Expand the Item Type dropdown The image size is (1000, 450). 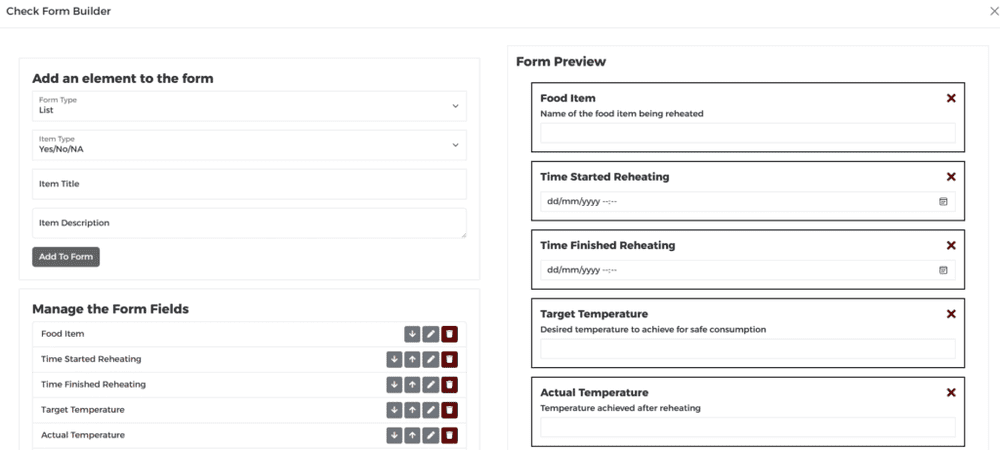click(x=249, y=145)
